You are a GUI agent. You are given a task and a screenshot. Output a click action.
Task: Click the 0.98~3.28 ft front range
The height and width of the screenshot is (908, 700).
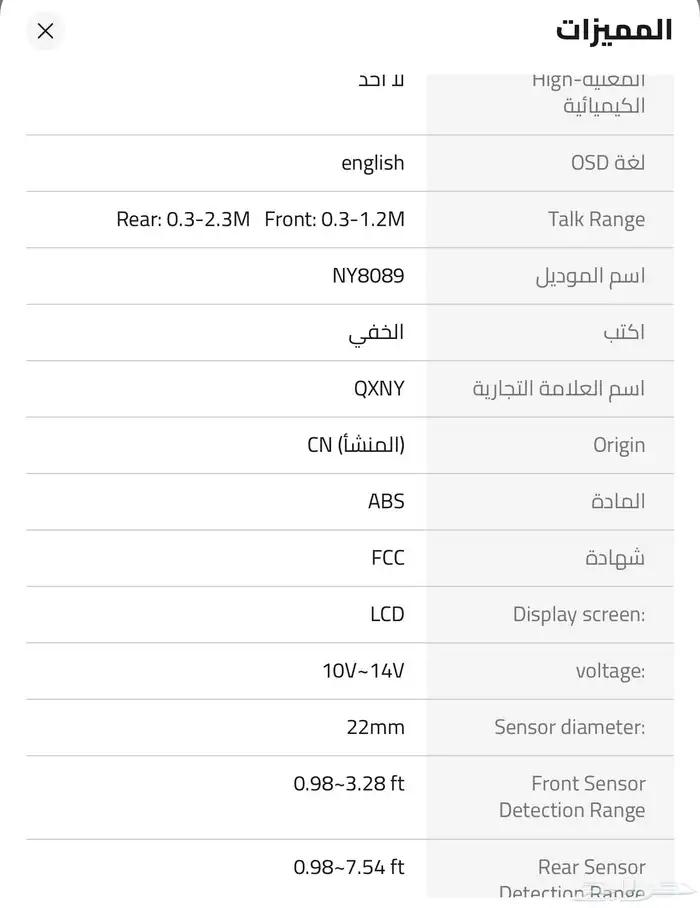click(x=348, y=783)
